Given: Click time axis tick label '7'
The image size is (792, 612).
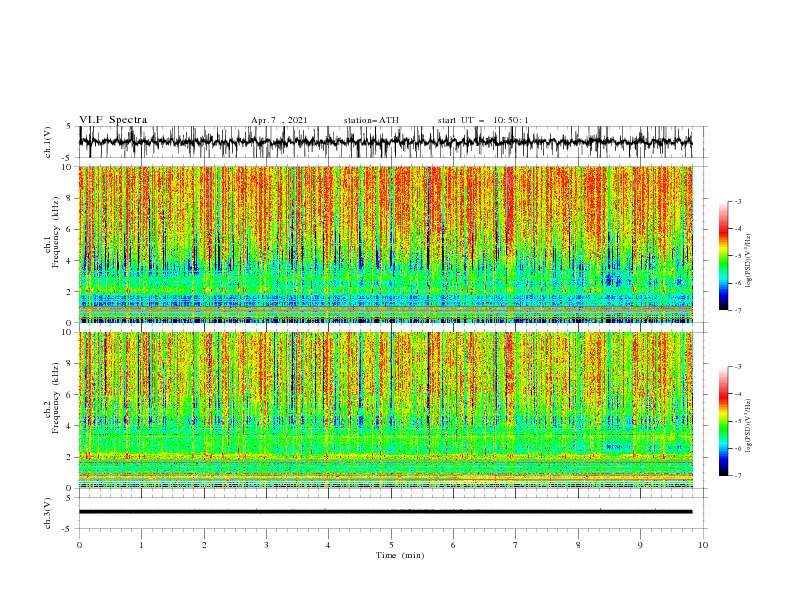Looking at the screenshot, I should coord(516,545).
